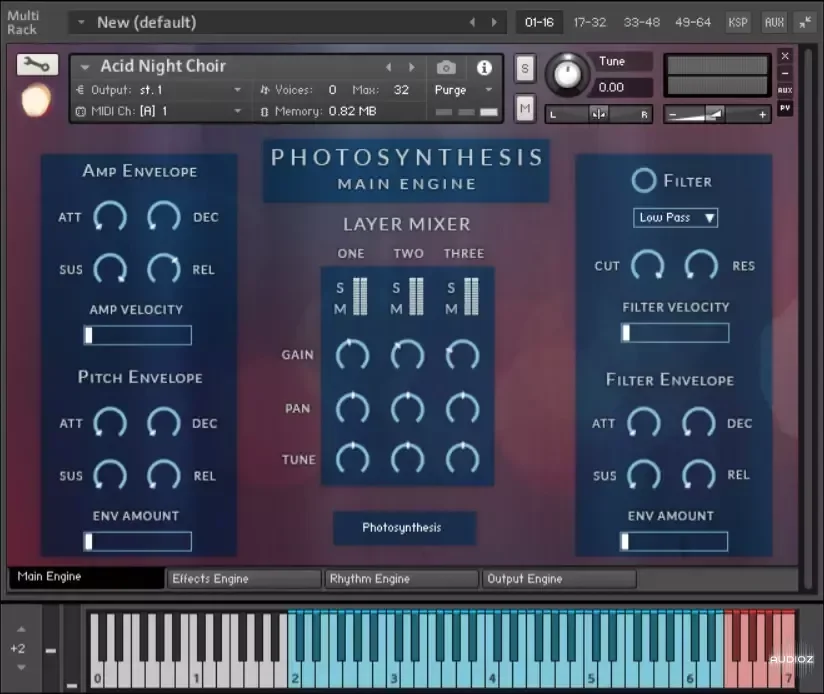This screenshot has height=694, width=824.
Task: Click the AUX button in rack header
Action: [774, 23]
